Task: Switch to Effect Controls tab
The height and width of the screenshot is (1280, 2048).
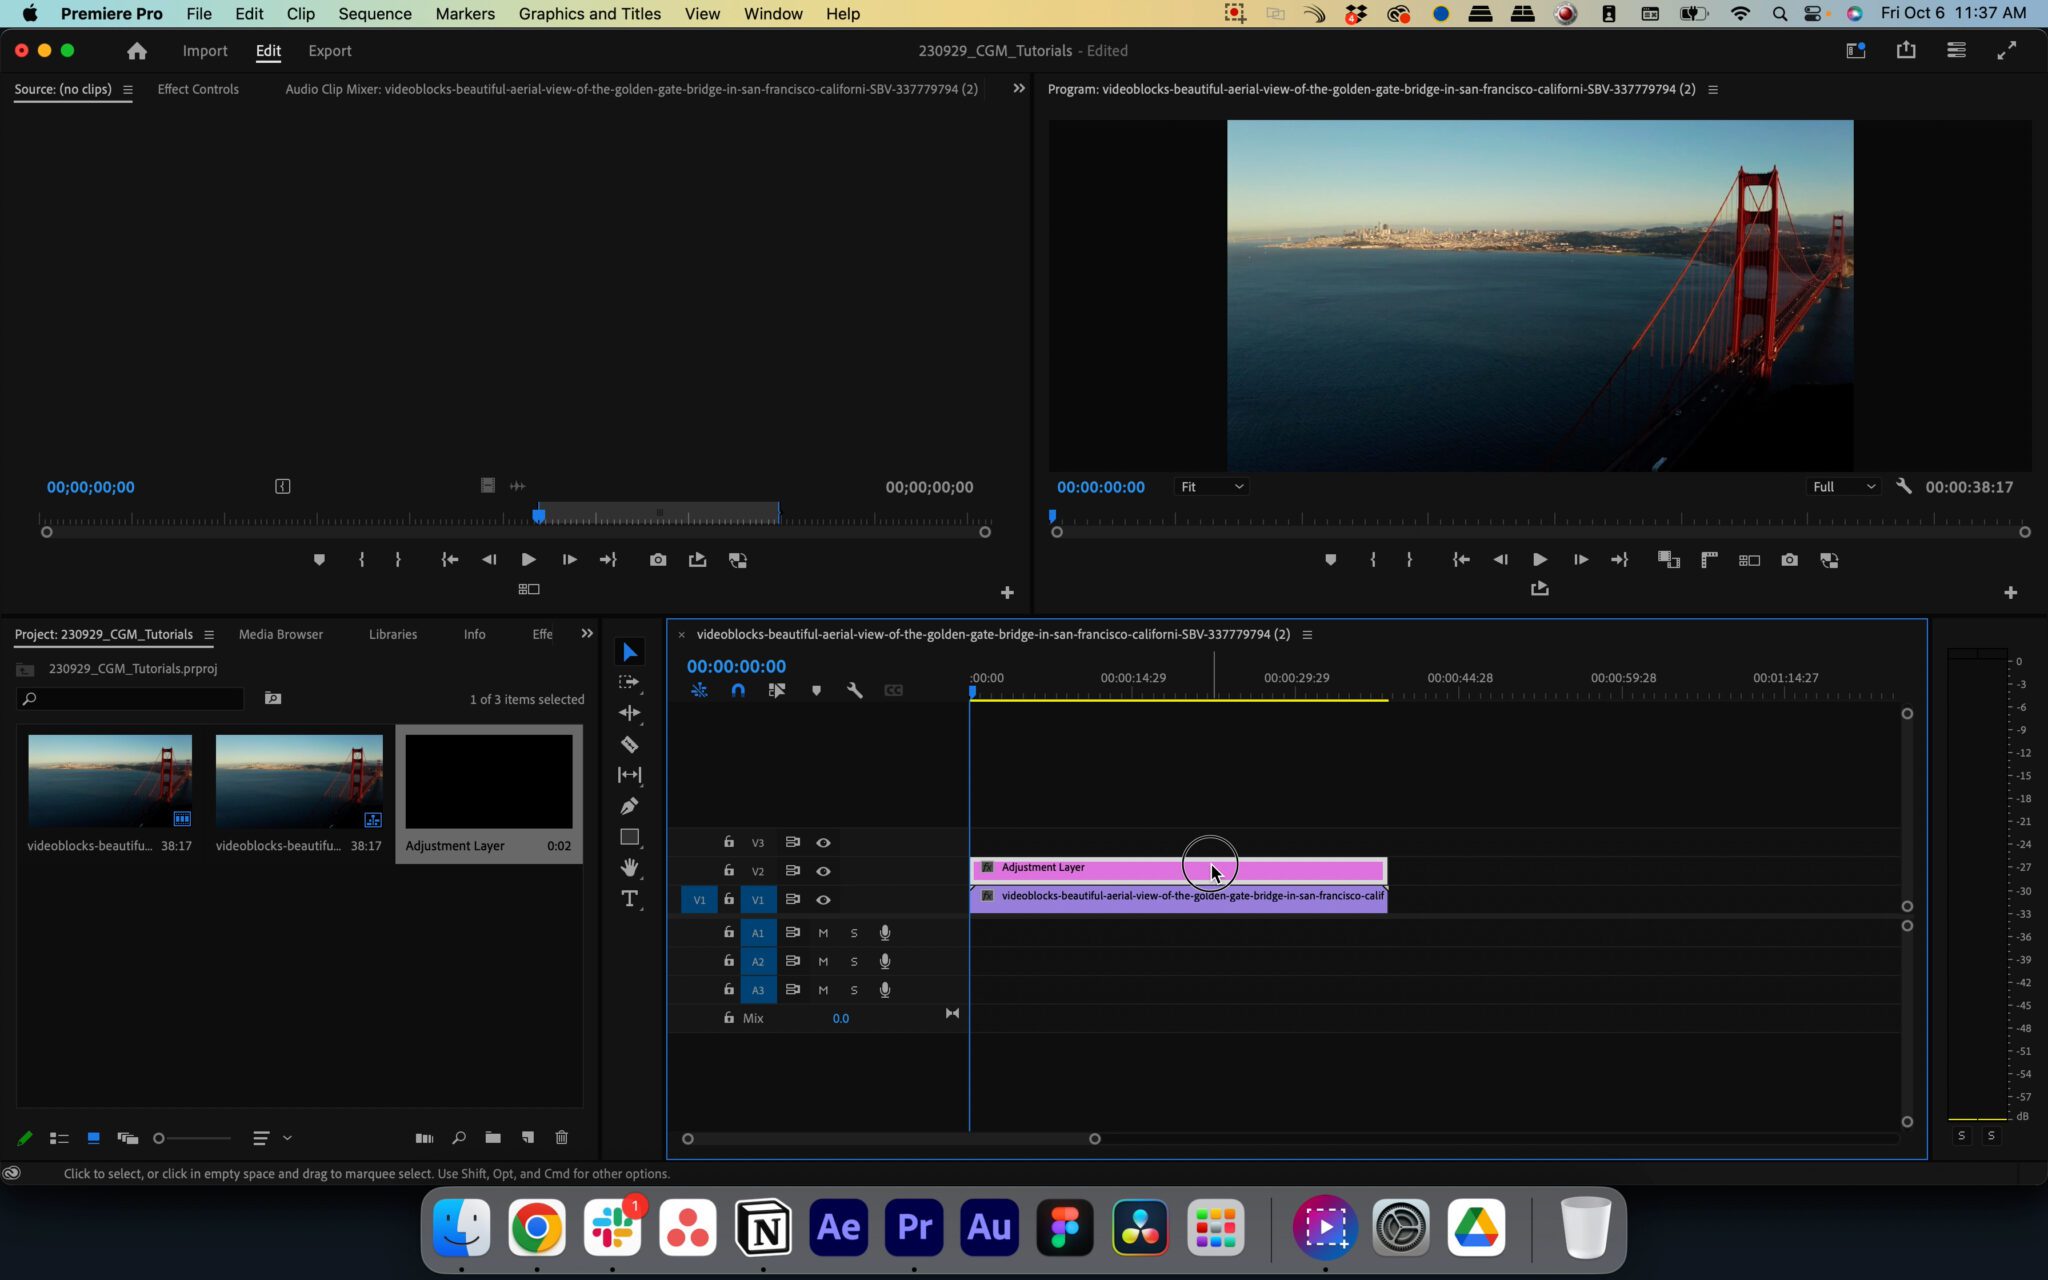Action: point(198,89)
